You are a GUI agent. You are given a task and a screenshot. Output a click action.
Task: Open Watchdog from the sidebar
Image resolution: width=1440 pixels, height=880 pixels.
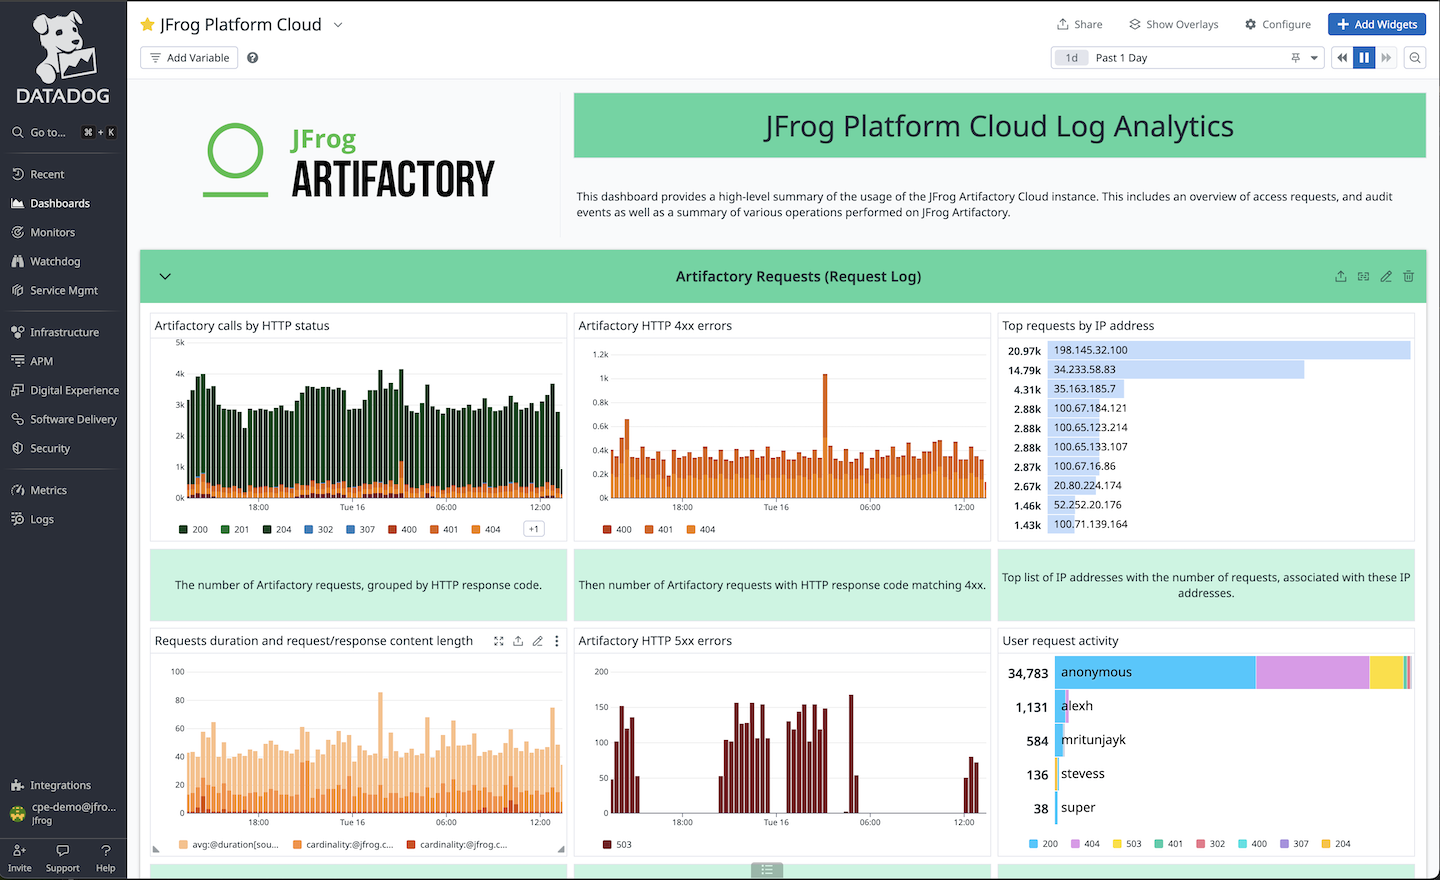coord(47,261)
